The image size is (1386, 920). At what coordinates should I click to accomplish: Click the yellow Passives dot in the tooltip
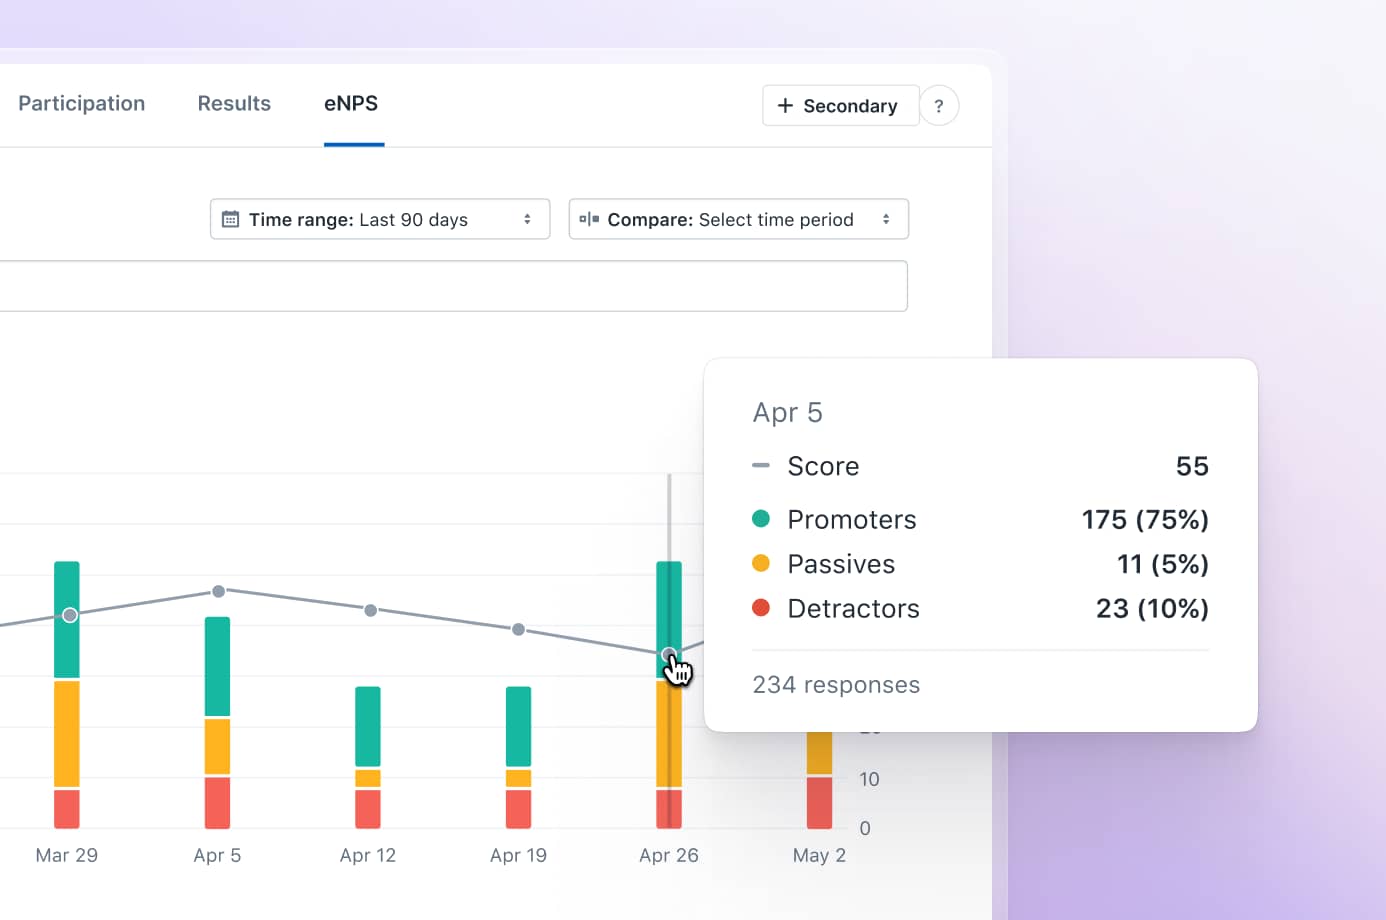point(763,563)
